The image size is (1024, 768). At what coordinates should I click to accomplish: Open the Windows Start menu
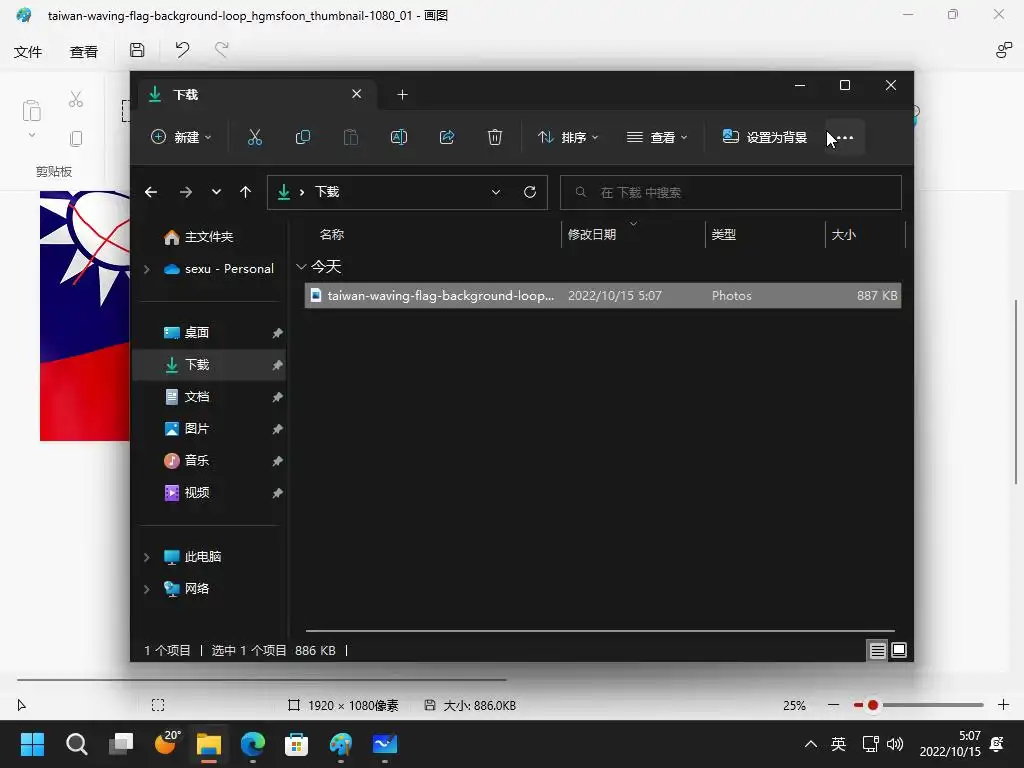tap(32, 744)
